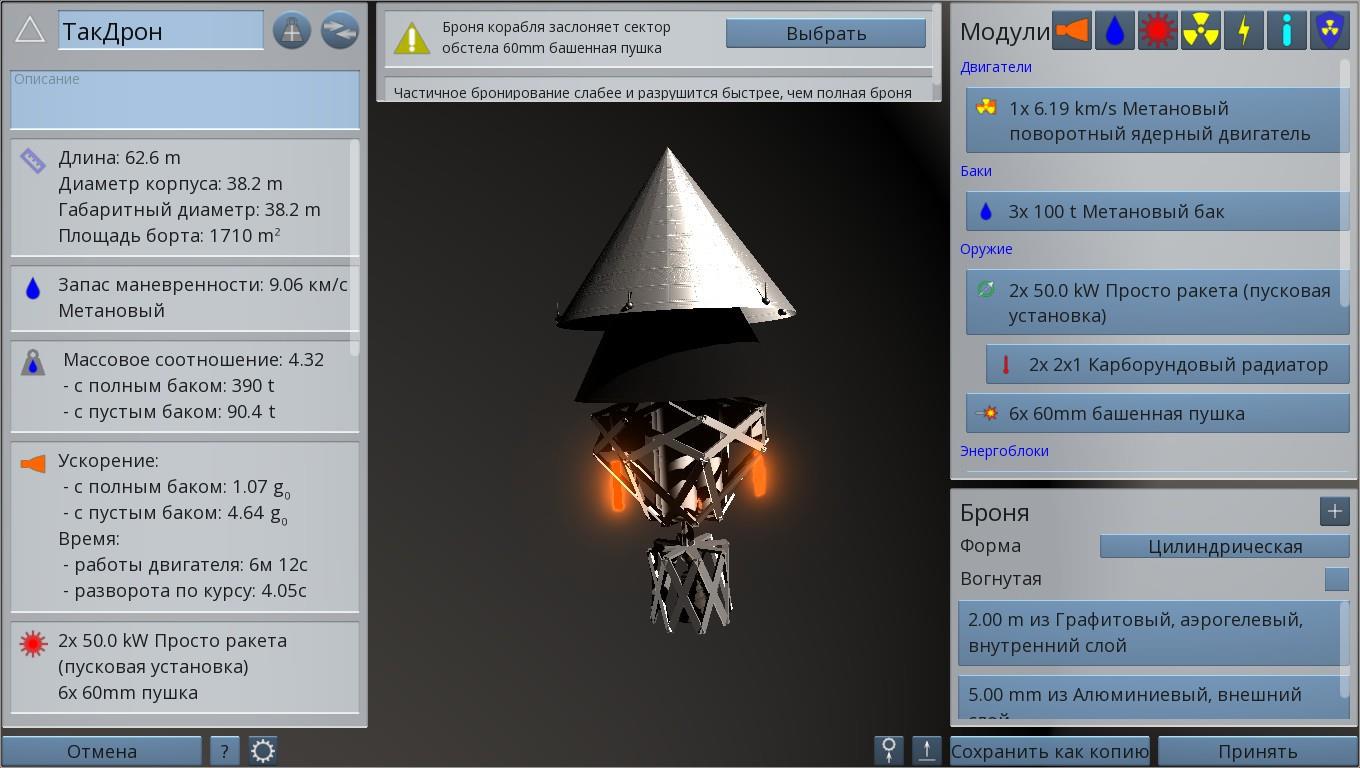Click the yellow radiation trefoil module icon

1200,31
